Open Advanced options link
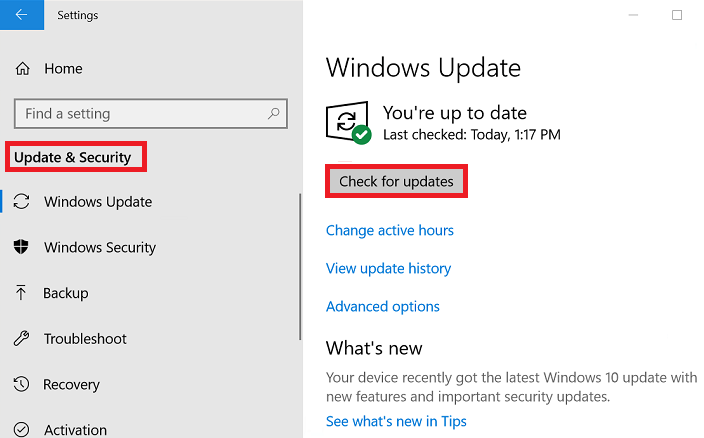Screen dimensions: 704x438 pyautogui.click(x=383, y=307)
